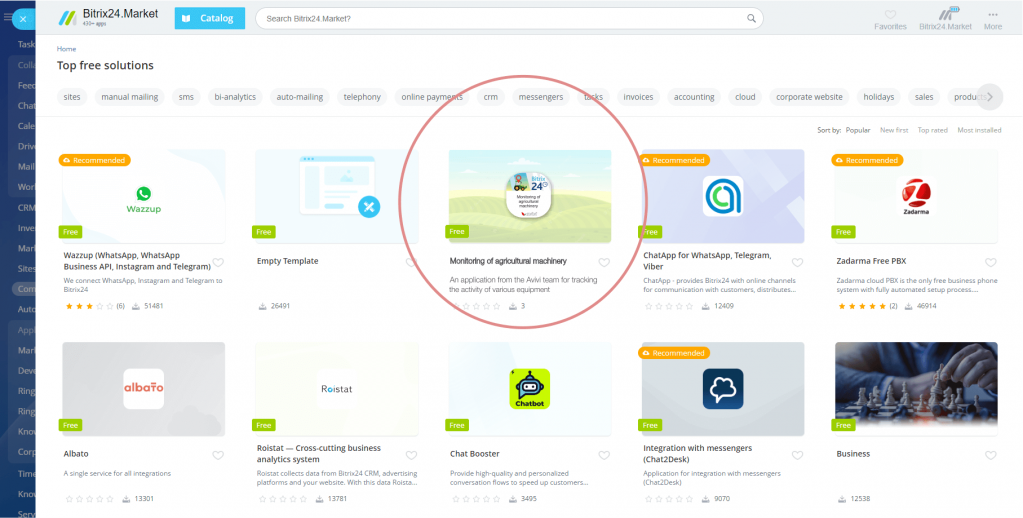Filter by auto-mailing tag
Image resolution: width=1023 pixels, height=518 pixels.
point(300,97)
